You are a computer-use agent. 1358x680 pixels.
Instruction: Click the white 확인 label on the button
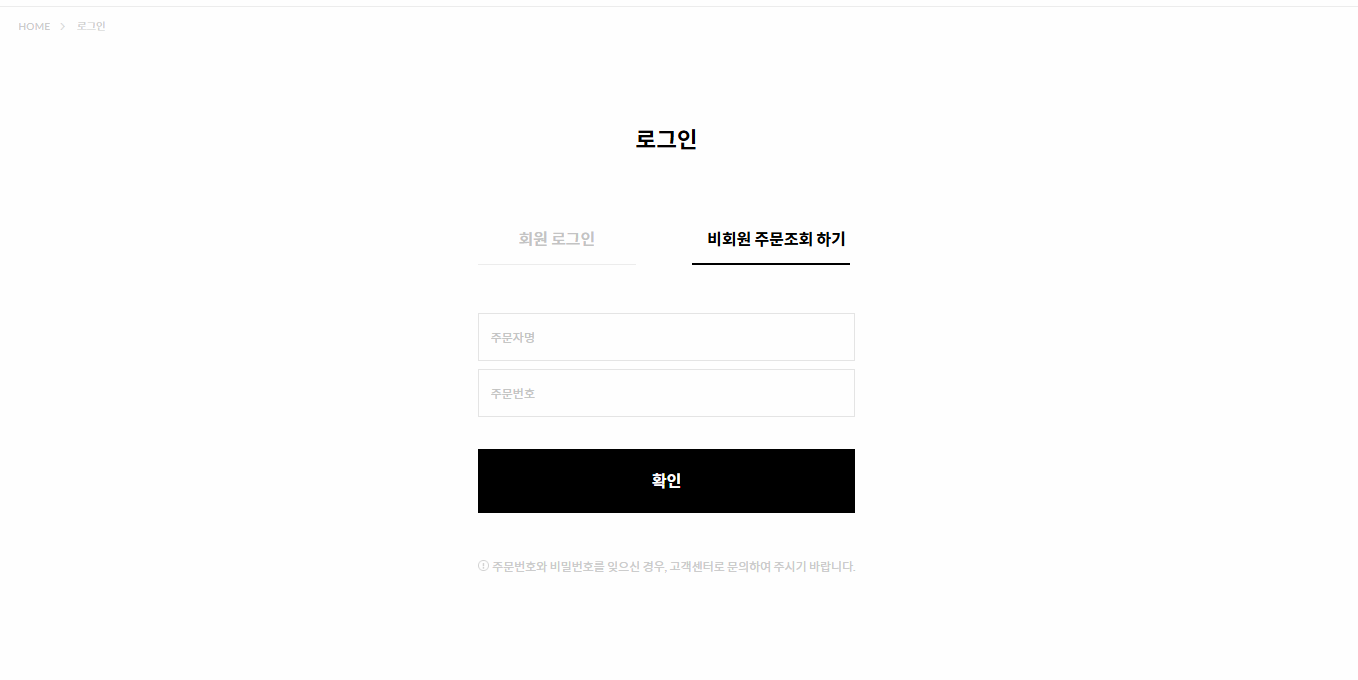click(x=666, y=481)
